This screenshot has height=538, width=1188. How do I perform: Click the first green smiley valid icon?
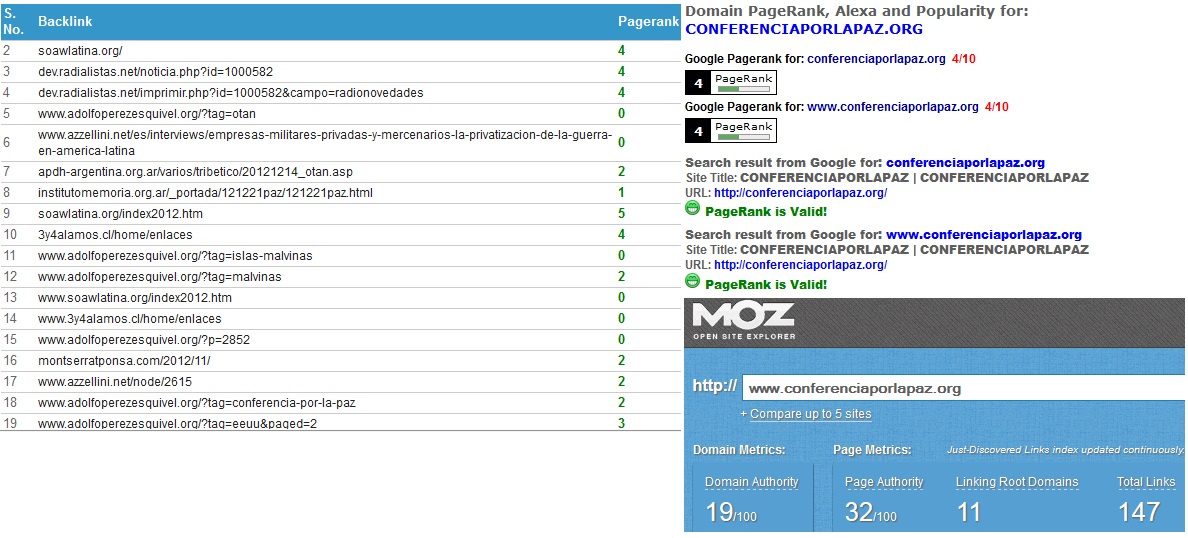click(x=692, y=209)
